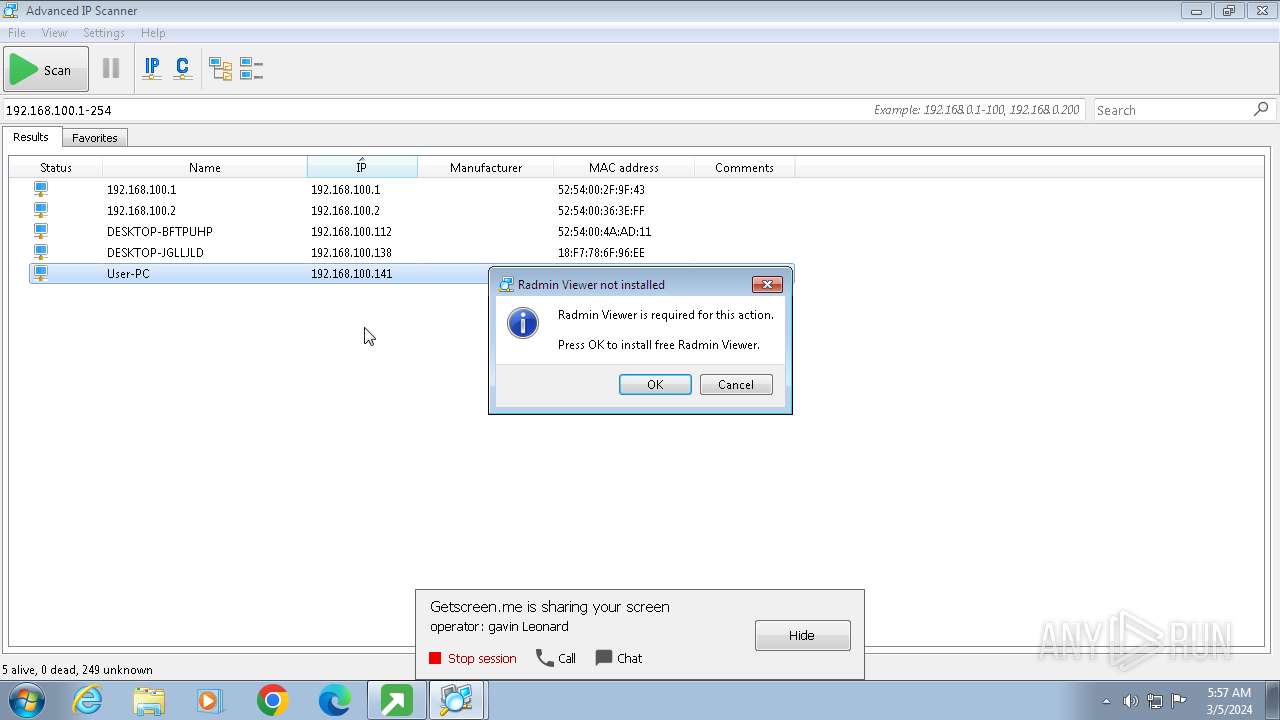Click into the Search field
Screen dimensions: 1280x720
(1170, 110)
